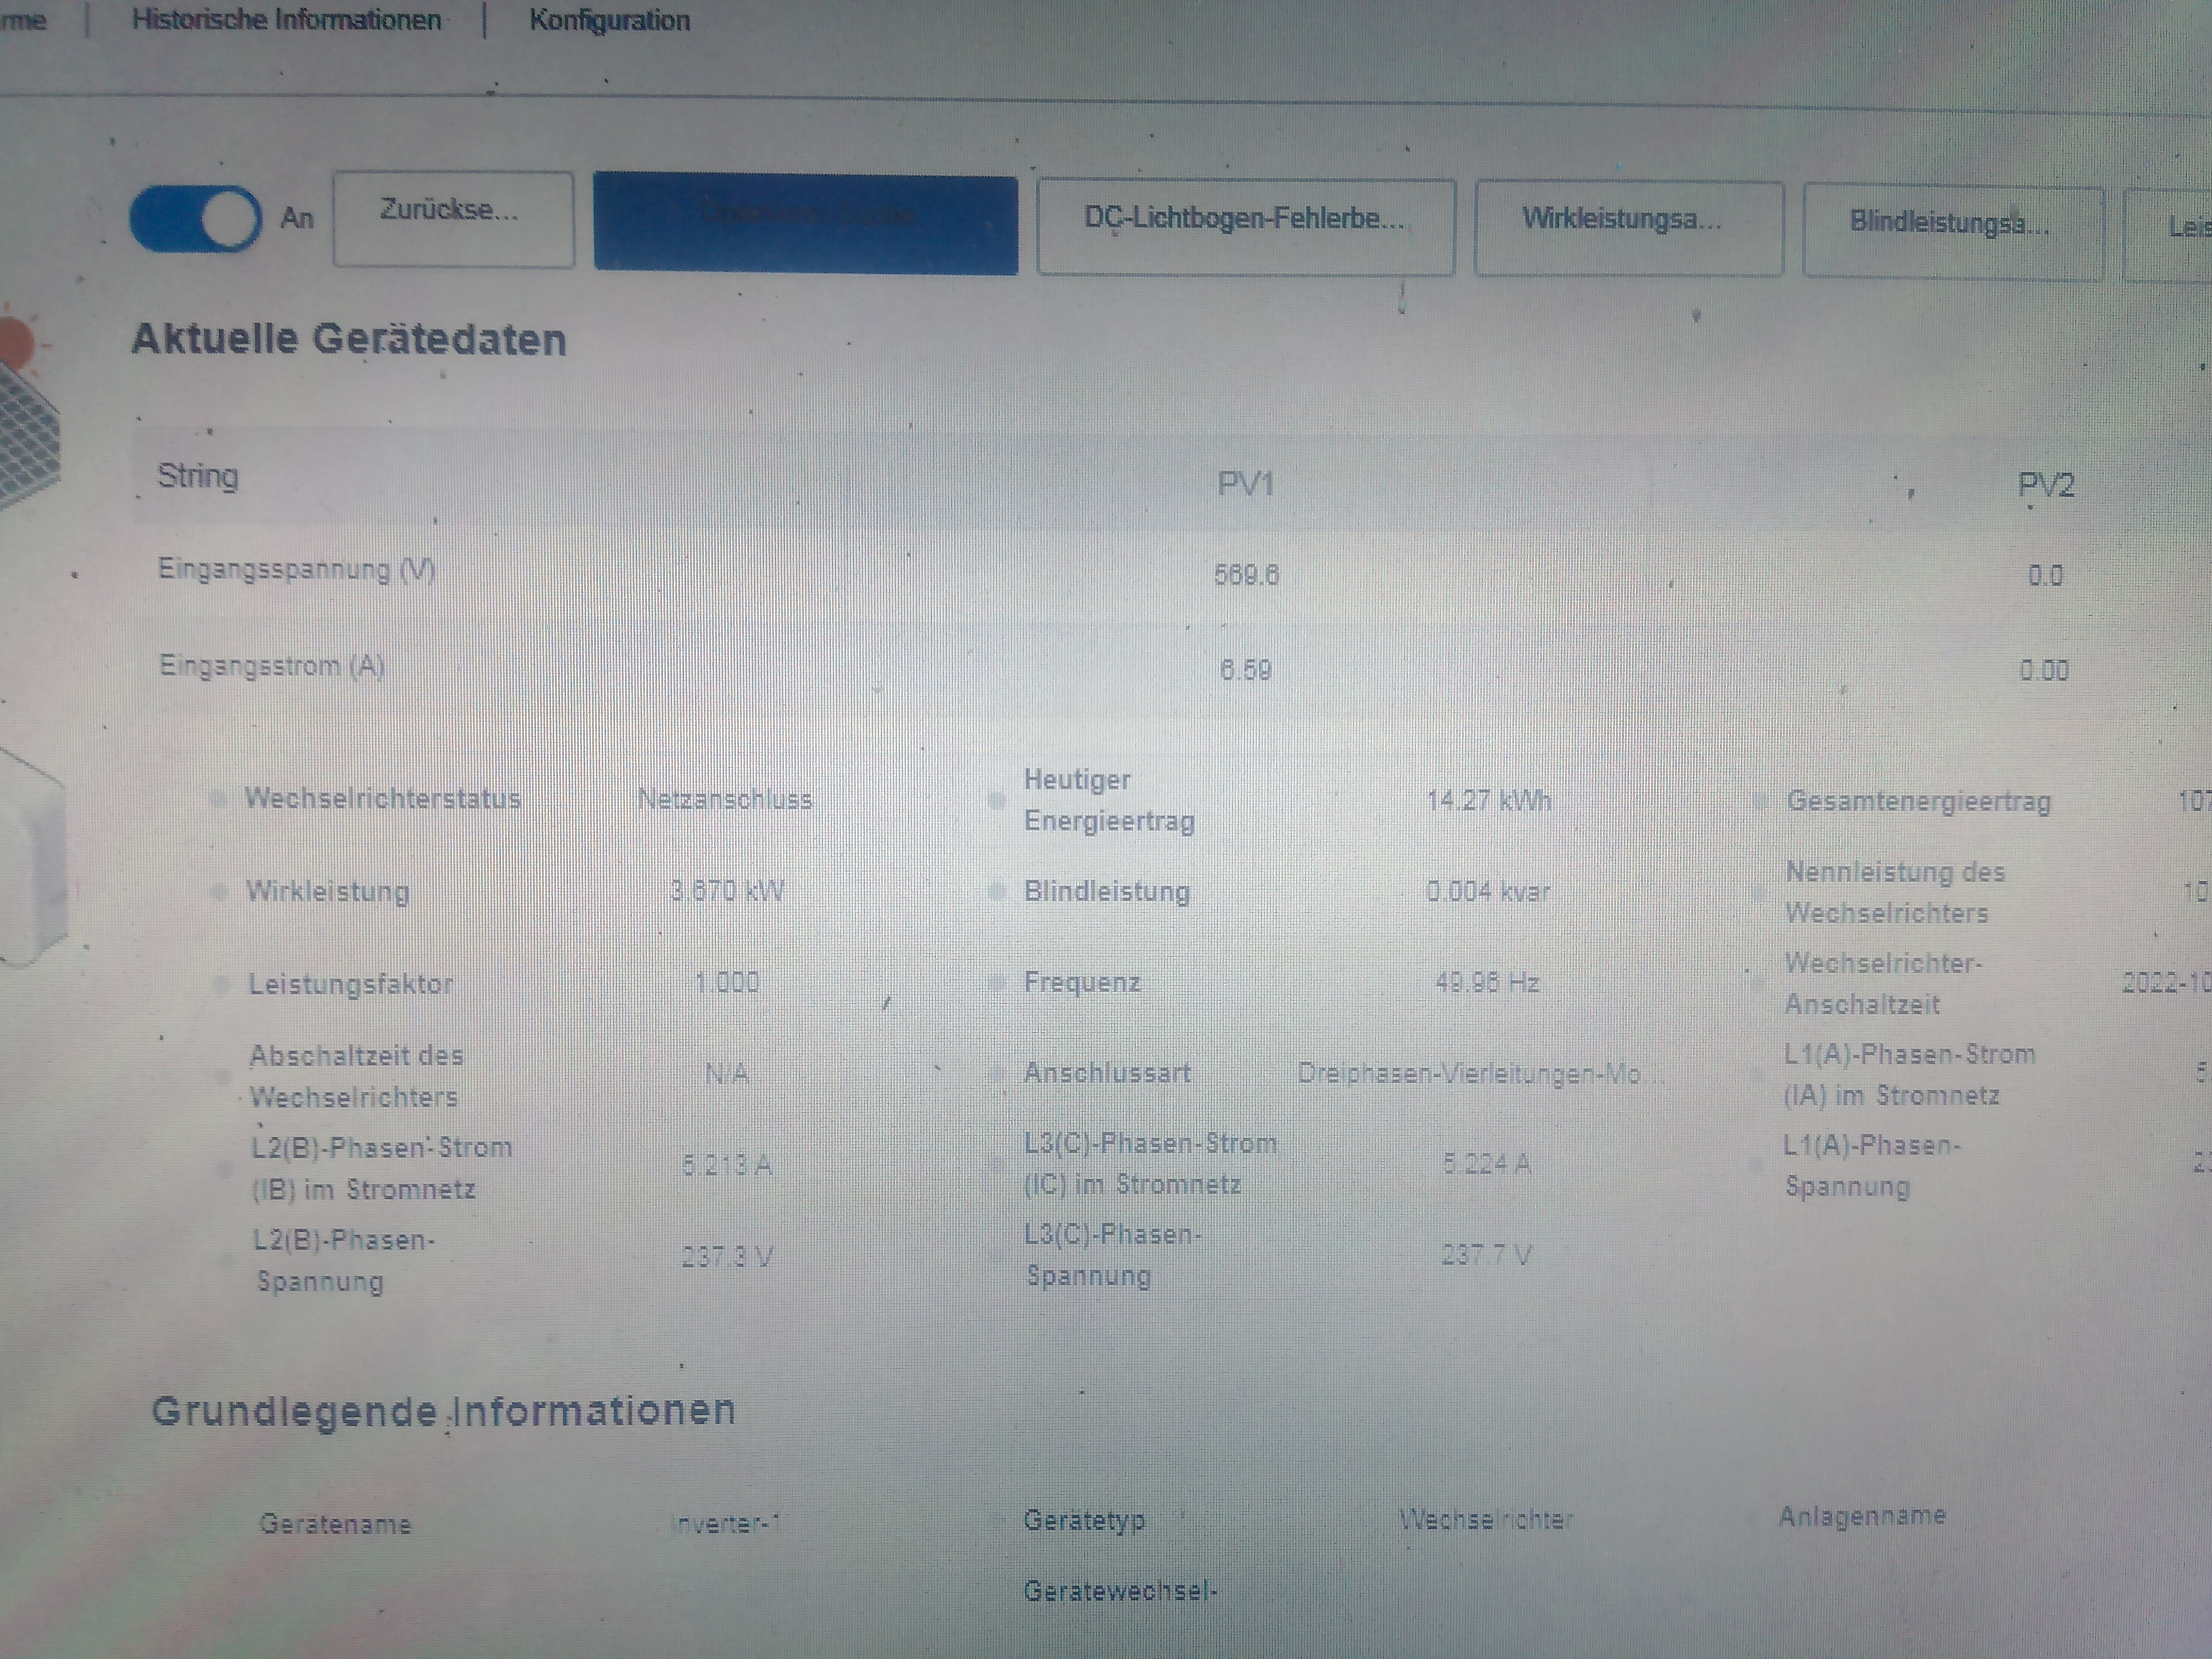Click the bullet icon beside Blindleistung

pyautogui.click(x=996, y=892)
